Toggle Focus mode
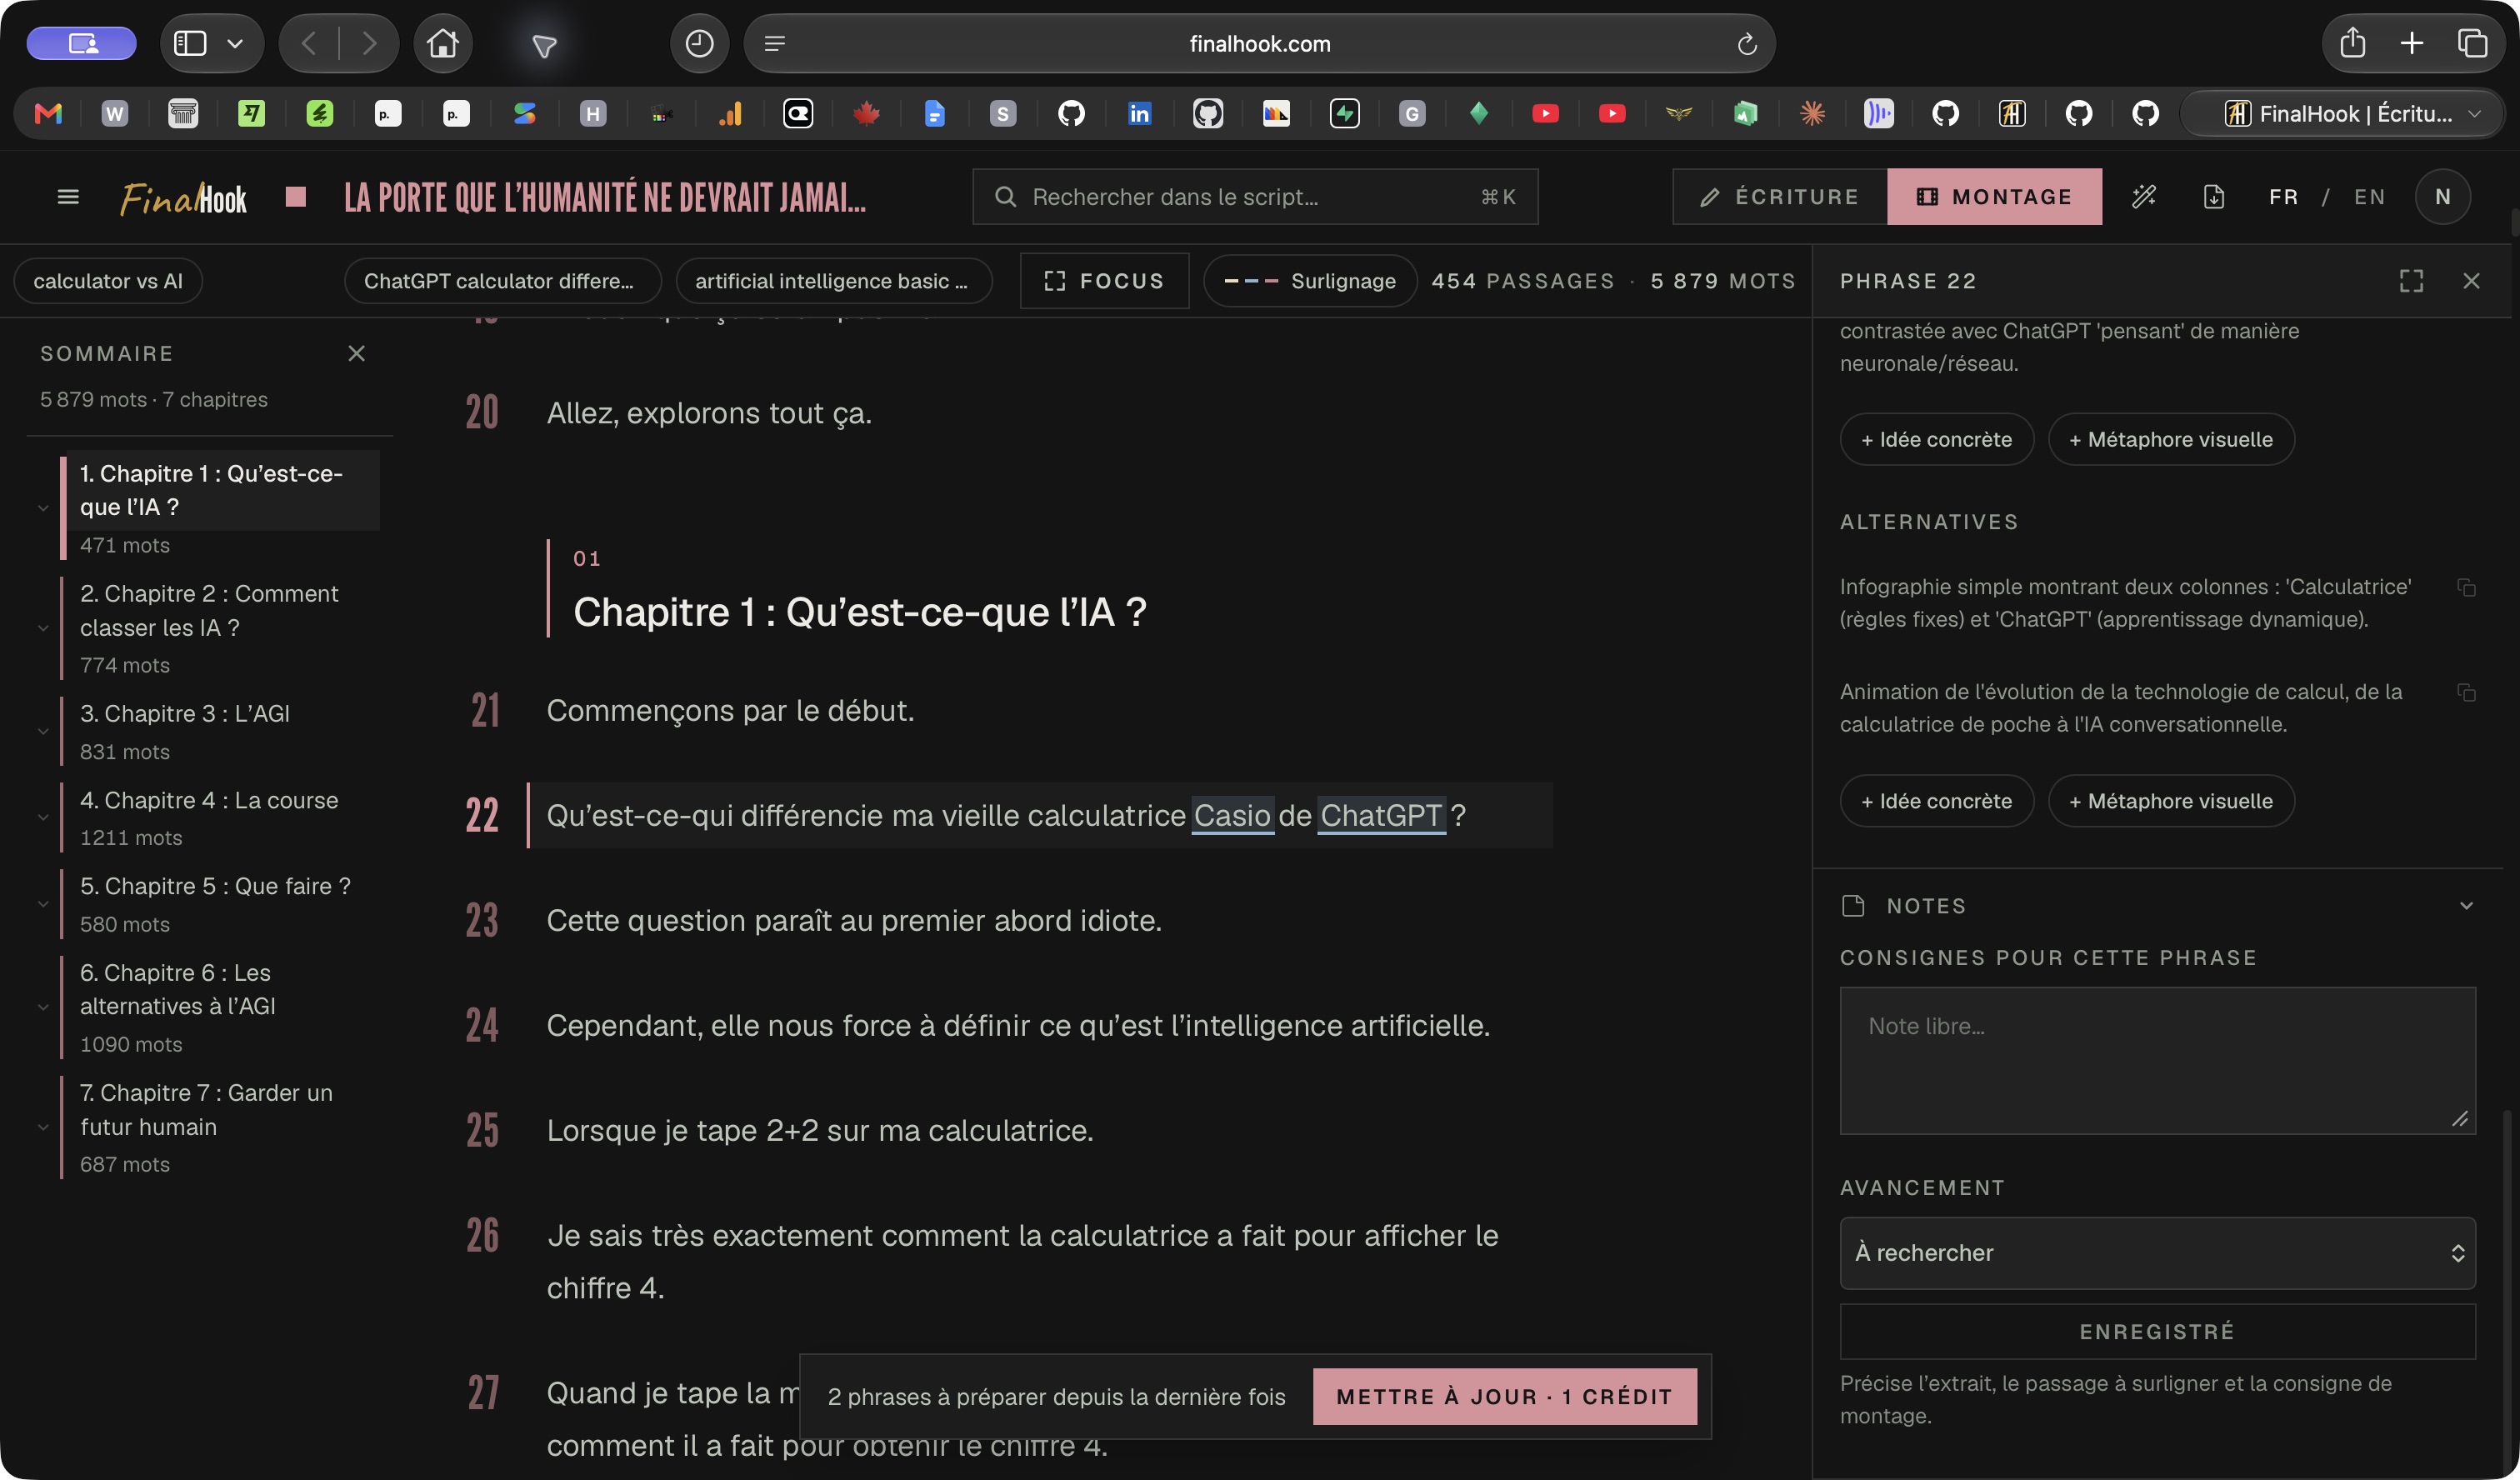Viewport: 2520px width, 1480px height. (1104, 281)
